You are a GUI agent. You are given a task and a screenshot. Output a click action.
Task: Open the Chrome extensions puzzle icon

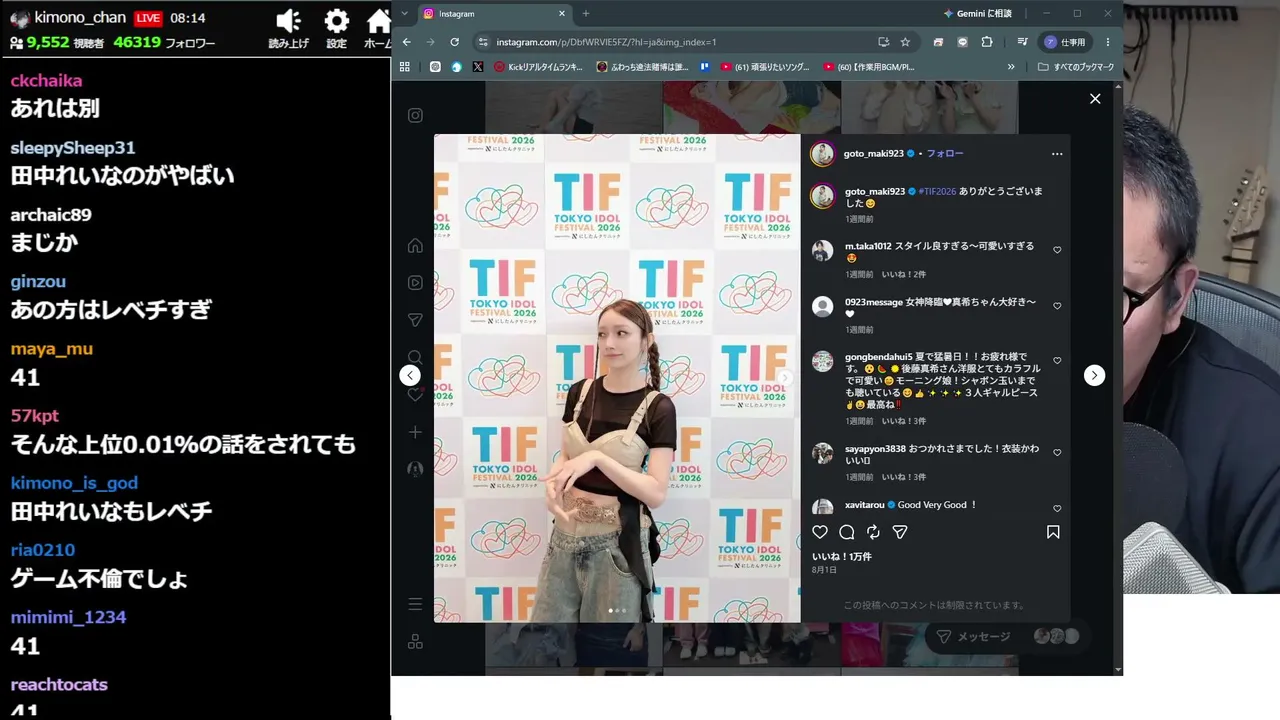click(x=987, y=42)
